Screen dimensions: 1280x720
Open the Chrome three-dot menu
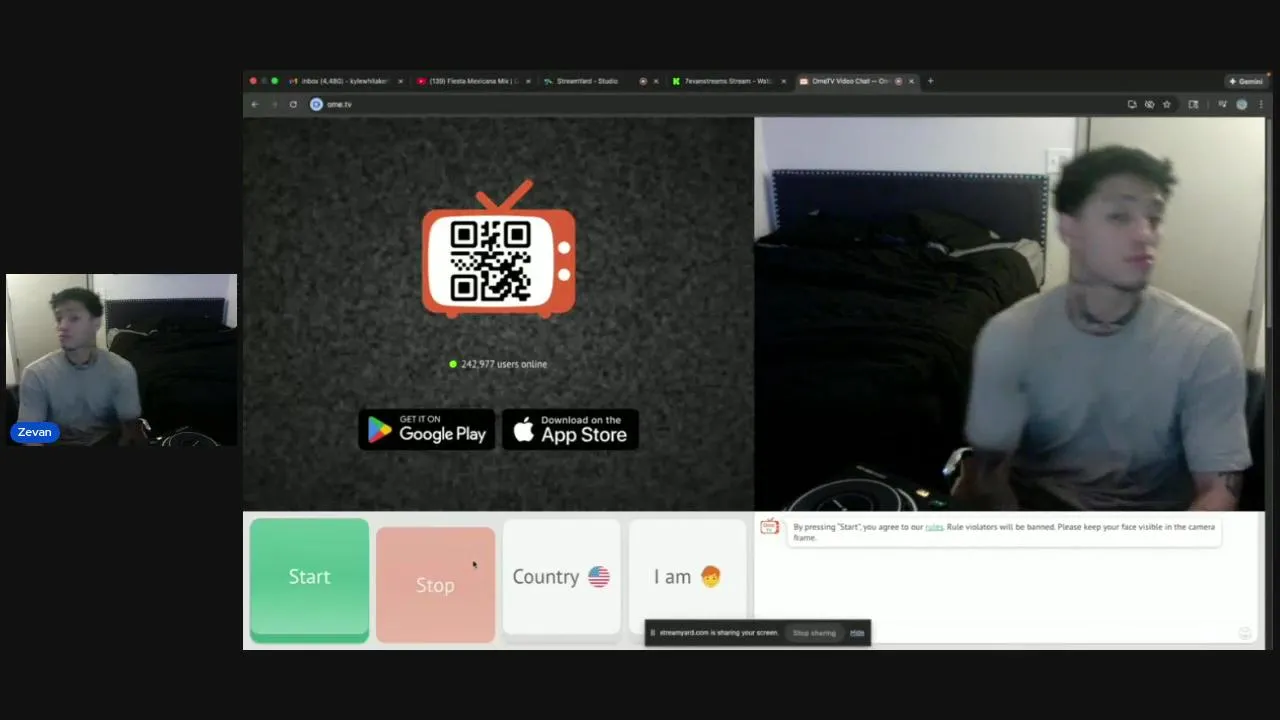(x=1260, y=104)
